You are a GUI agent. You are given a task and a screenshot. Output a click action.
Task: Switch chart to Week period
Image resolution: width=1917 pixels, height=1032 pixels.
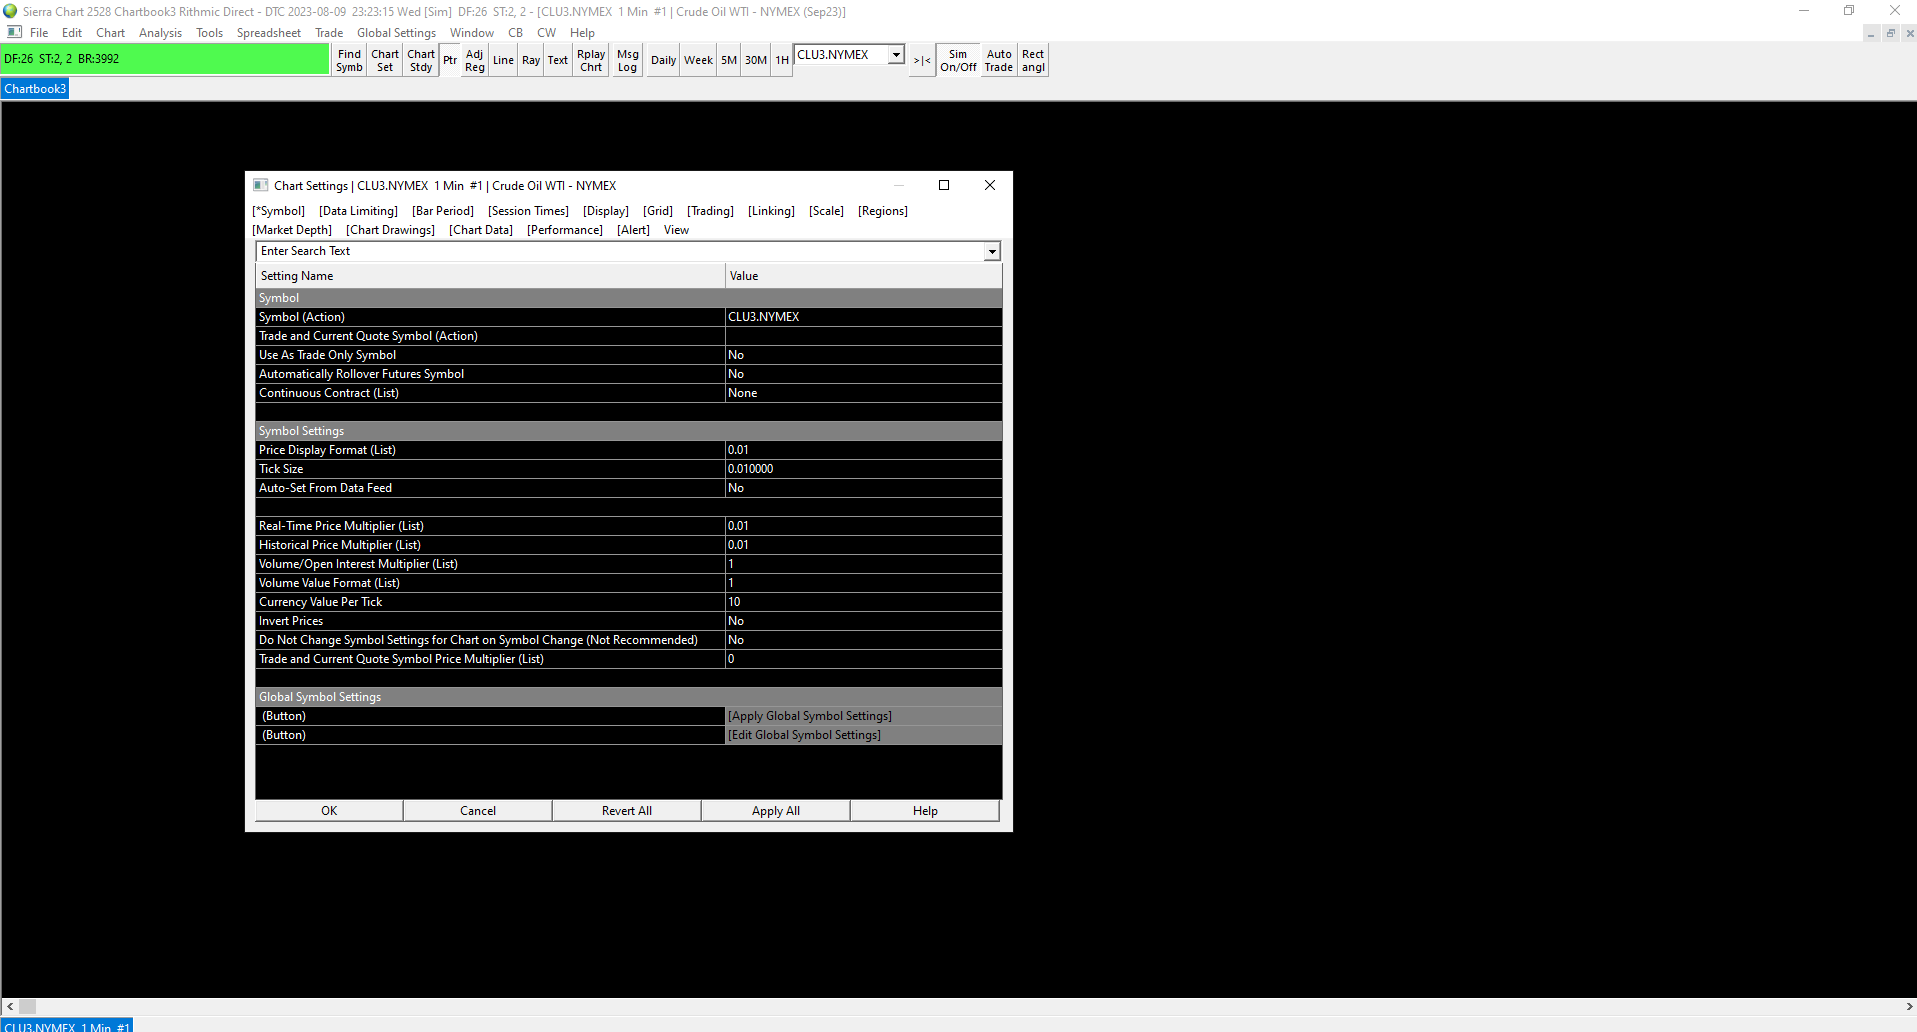point(698,60)
